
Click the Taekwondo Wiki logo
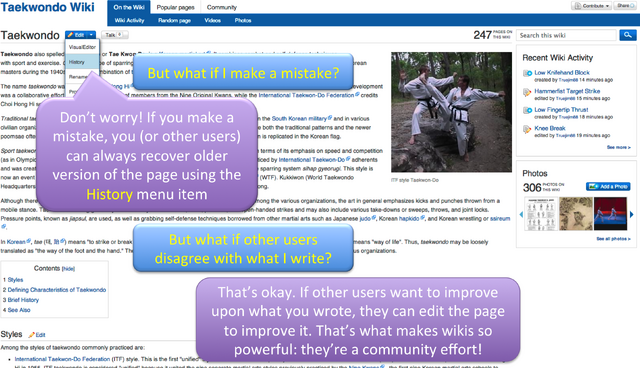(47, 7)
